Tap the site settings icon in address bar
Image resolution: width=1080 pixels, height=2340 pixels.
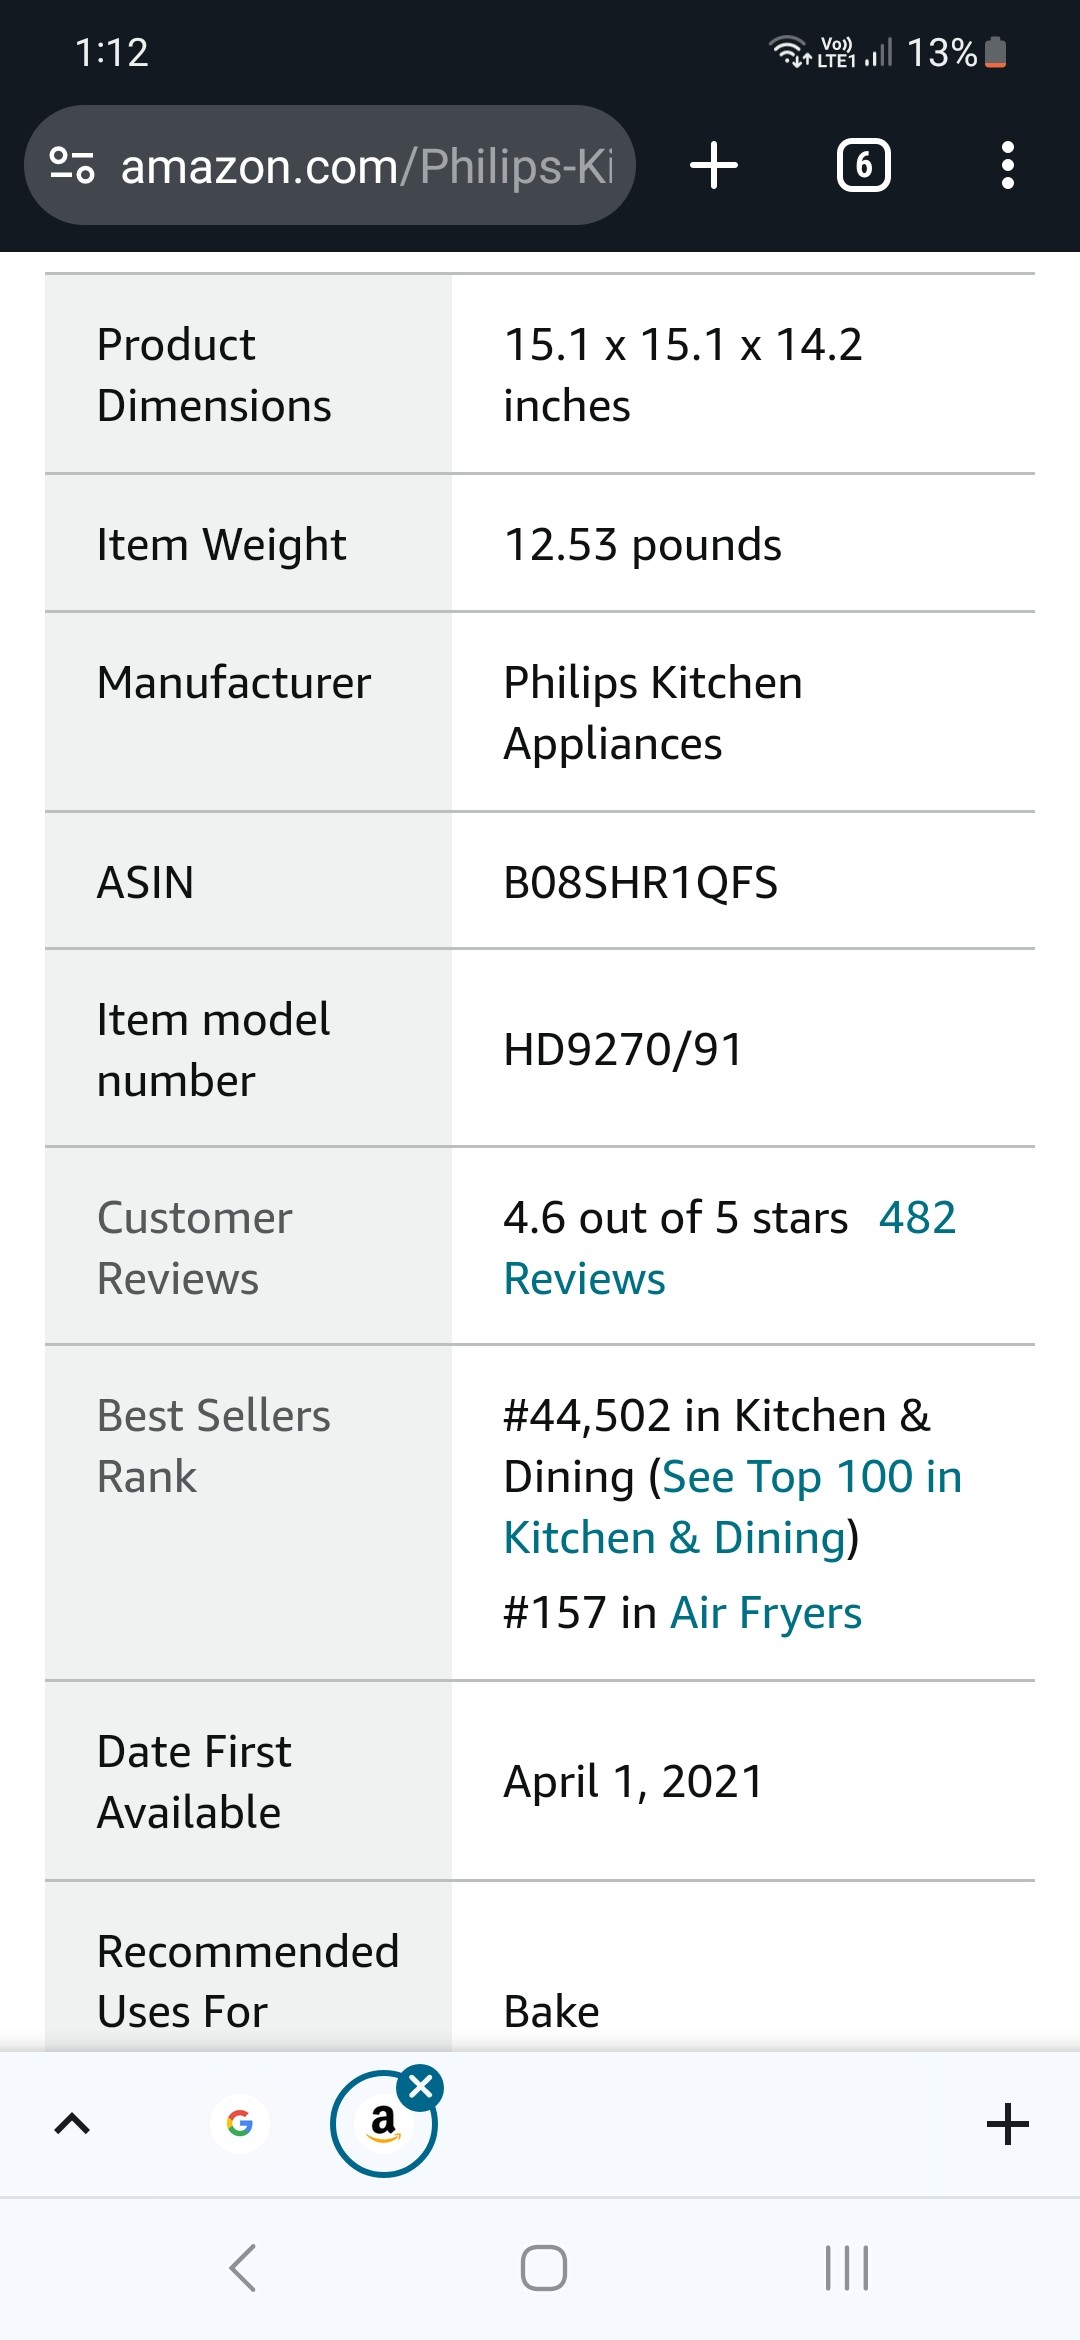[x=72, y=165]
